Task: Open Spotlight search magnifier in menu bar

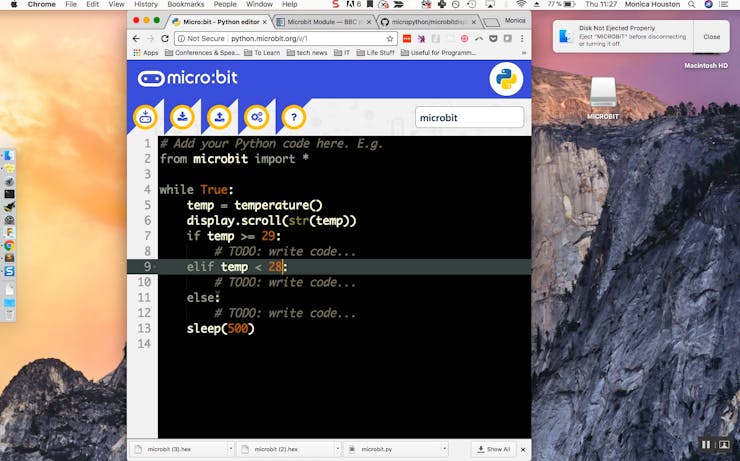Action: tap(691, 4)
